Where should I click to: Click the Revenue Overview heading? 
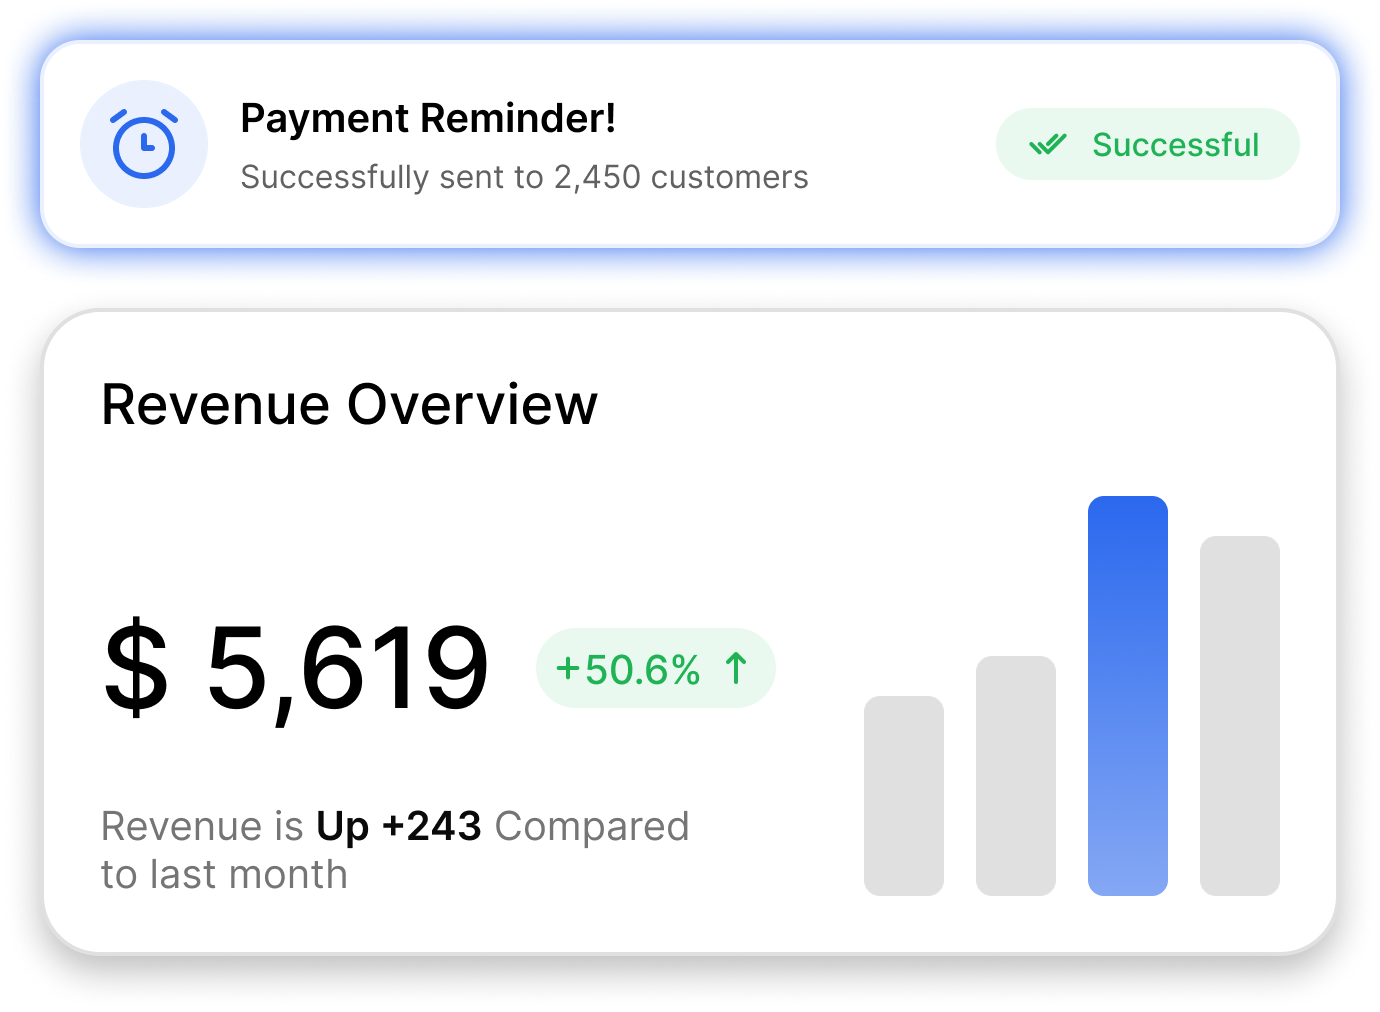349,405
